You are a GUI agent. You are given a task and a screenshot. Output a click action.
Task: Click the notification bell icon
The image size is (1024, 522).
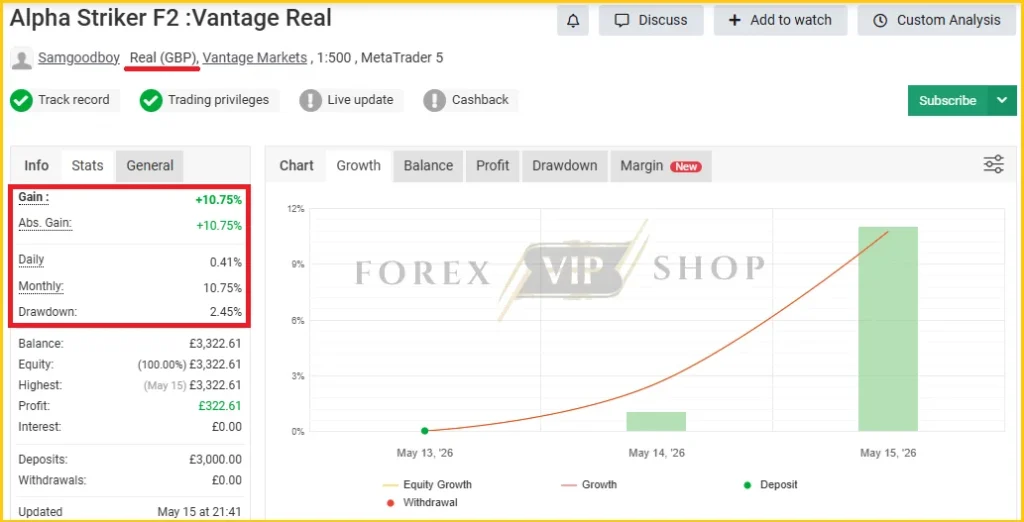(x=573, y=20)
